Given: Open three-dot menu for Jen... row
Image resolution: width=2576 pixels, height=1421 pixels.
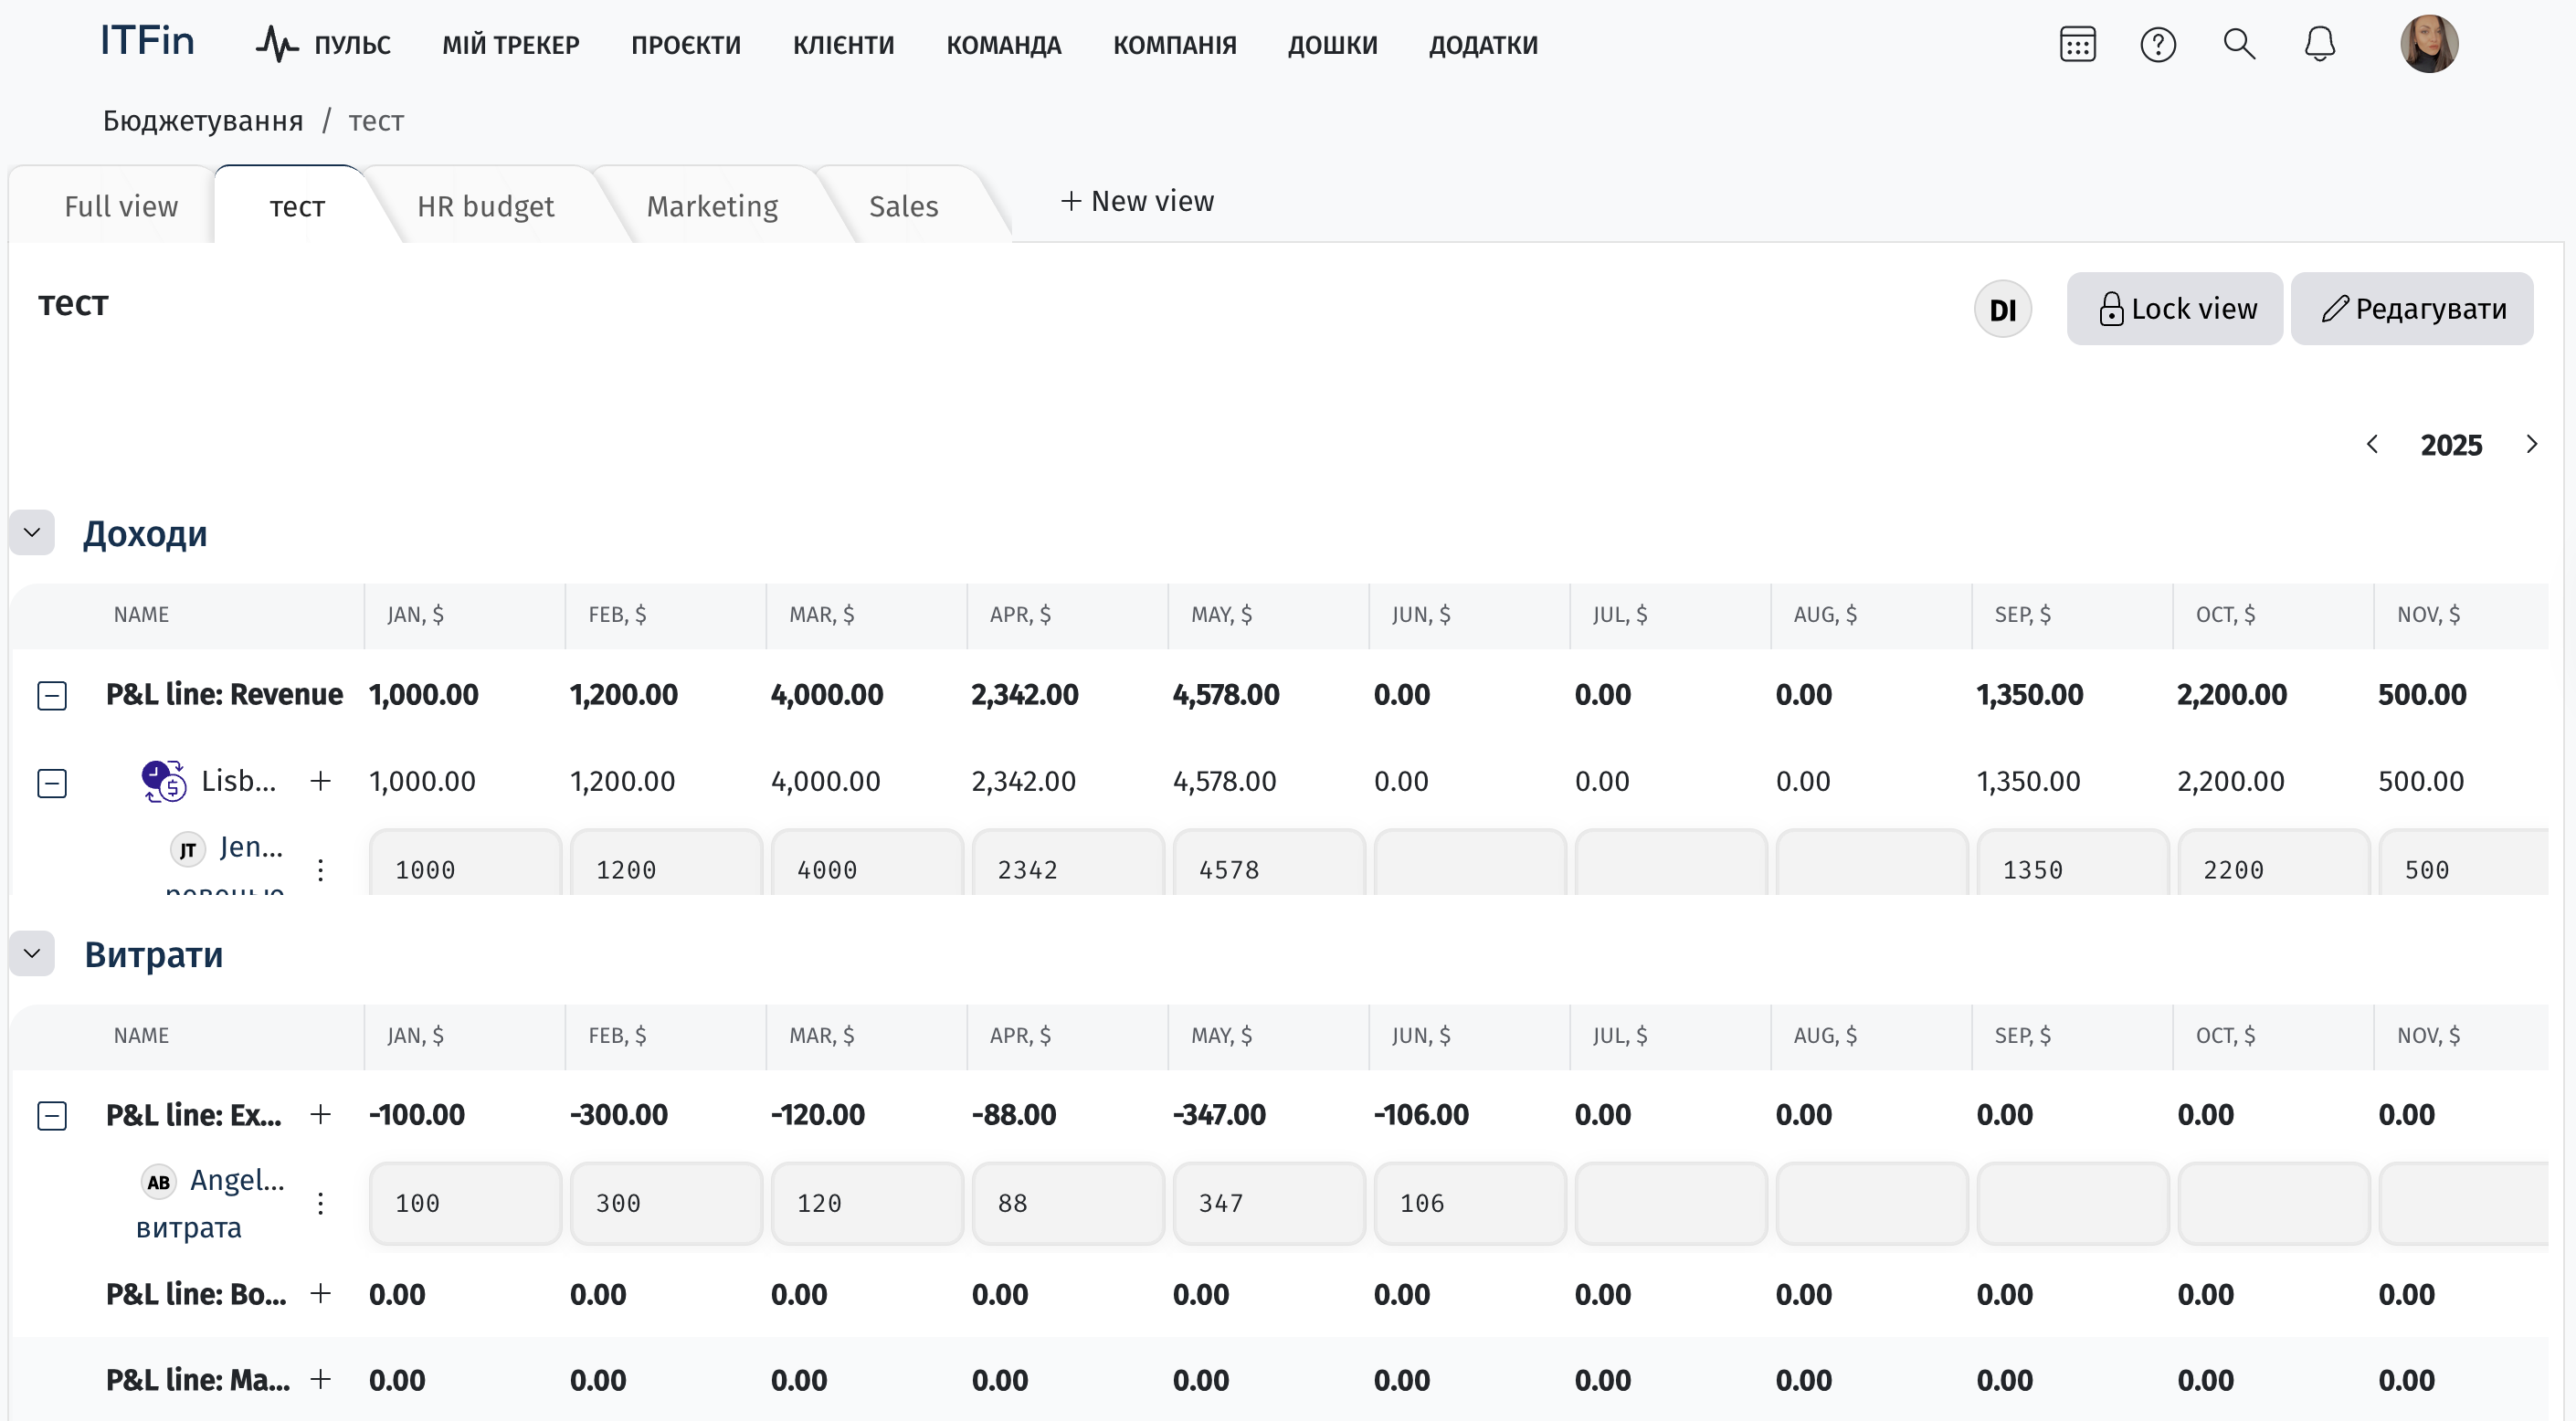Looking at the screenshot, I should [x=320, y=869].
